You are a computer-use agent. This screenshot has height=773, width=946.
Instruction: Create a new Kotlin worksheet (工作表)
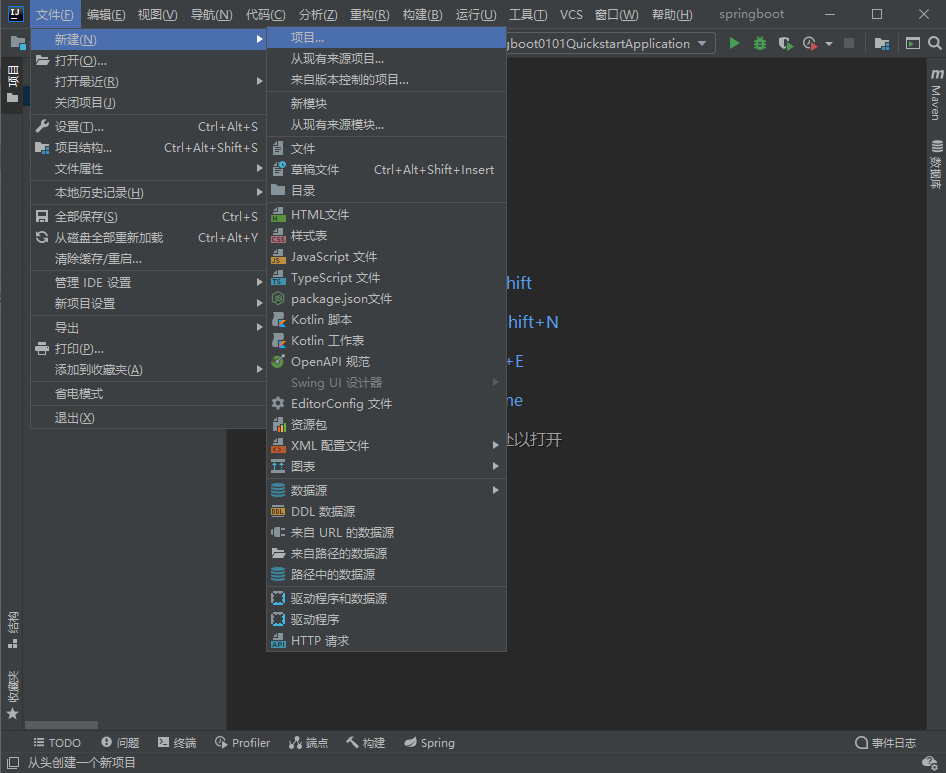pyautogui.click(x=386, y=341)
